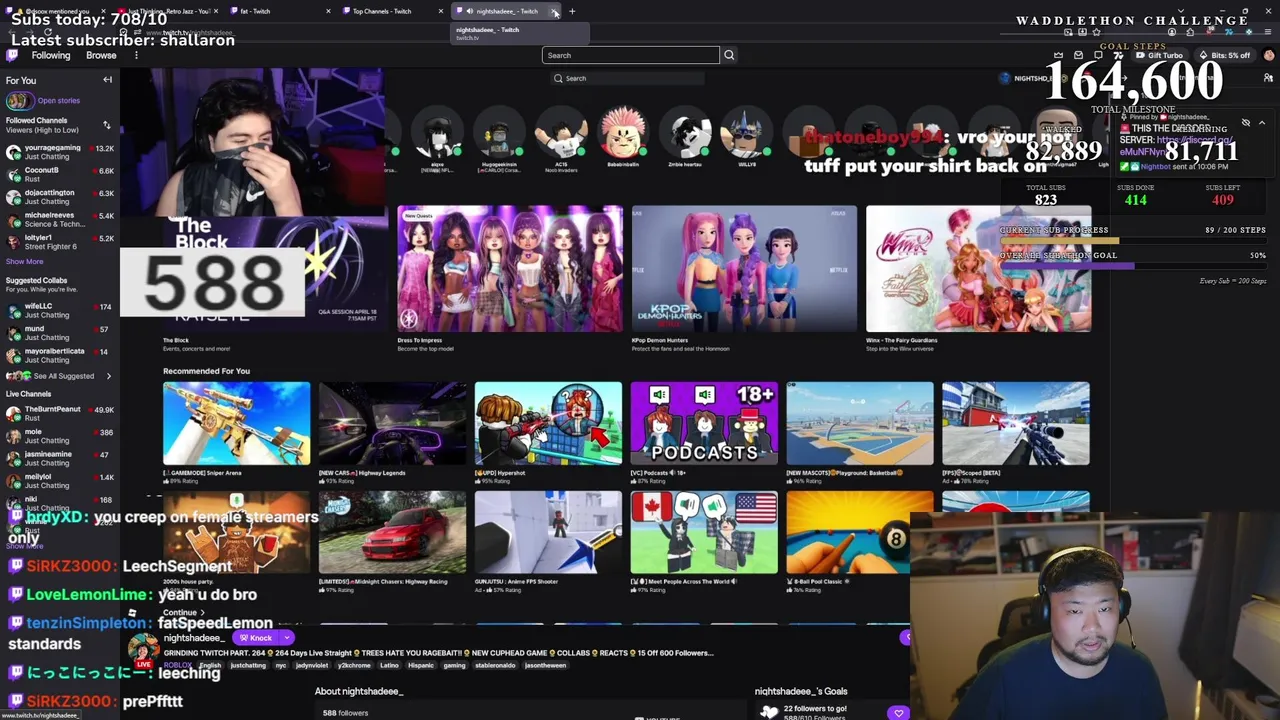Open the Following page
1280x720 pixels.
pyautogui.click(x=51, y=55)
